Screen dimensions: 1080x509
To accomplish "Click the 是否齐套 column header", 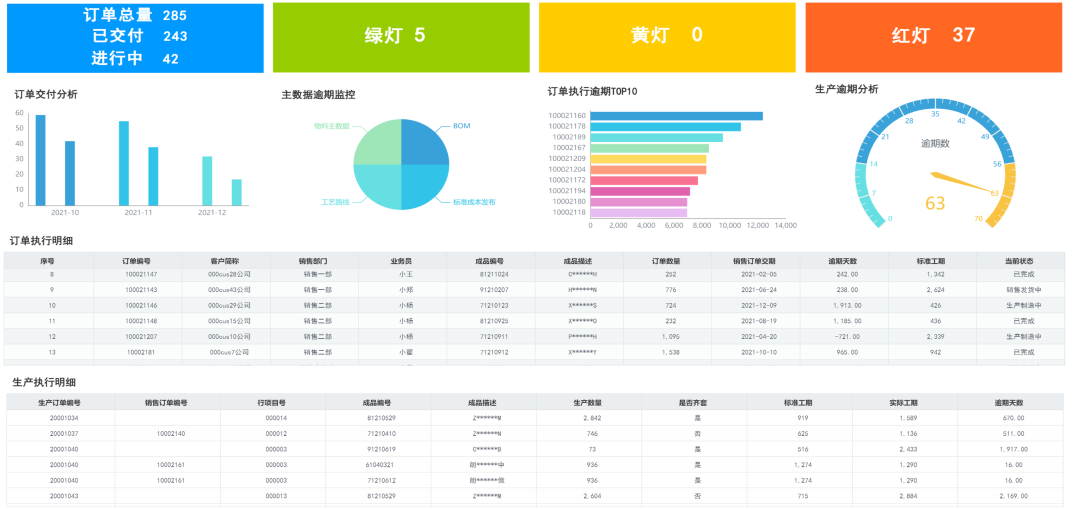I will pyautogui.click(x=693, y=402).
